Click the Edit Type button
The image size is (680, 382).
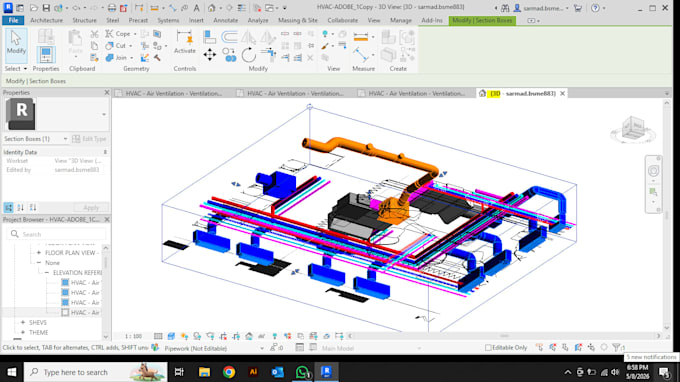click(89, 139)
